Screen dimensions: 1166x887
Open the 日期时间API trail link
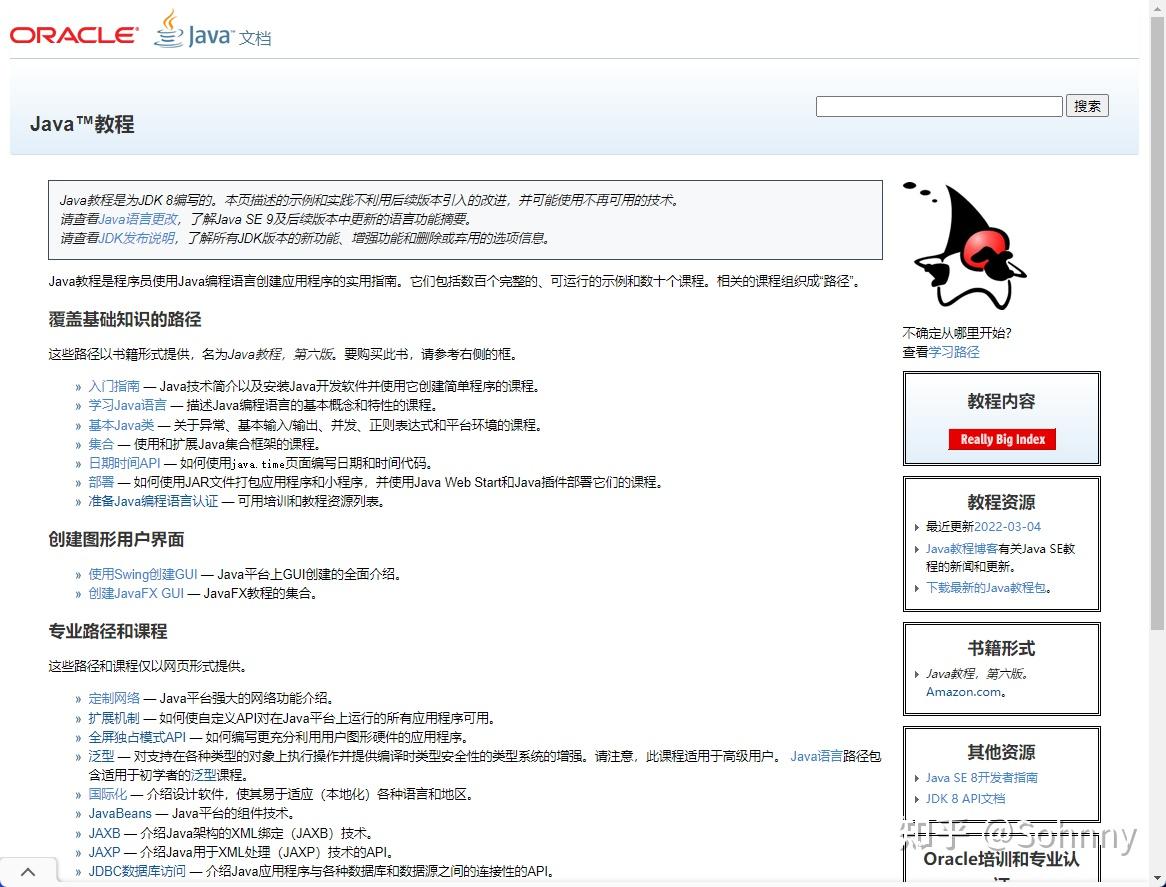[124, 462]
